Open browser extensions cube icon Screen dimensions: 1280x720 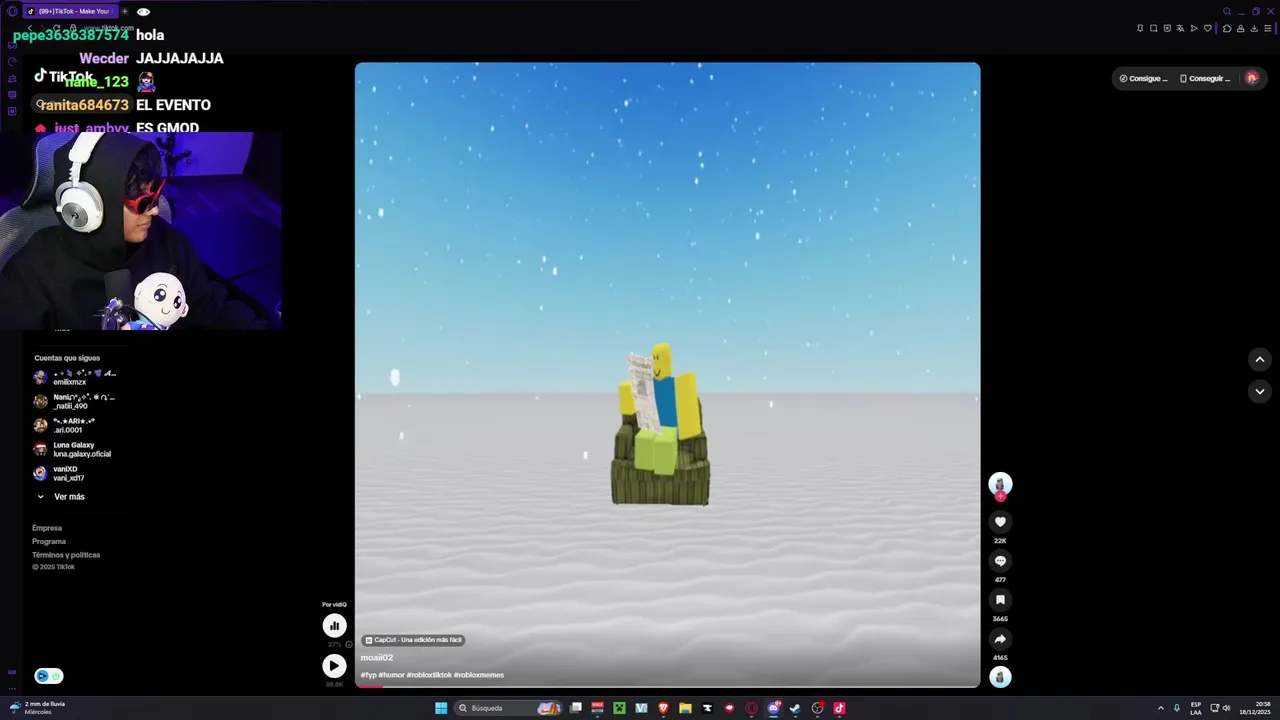pyautogui.click(x=1227, y=28)
